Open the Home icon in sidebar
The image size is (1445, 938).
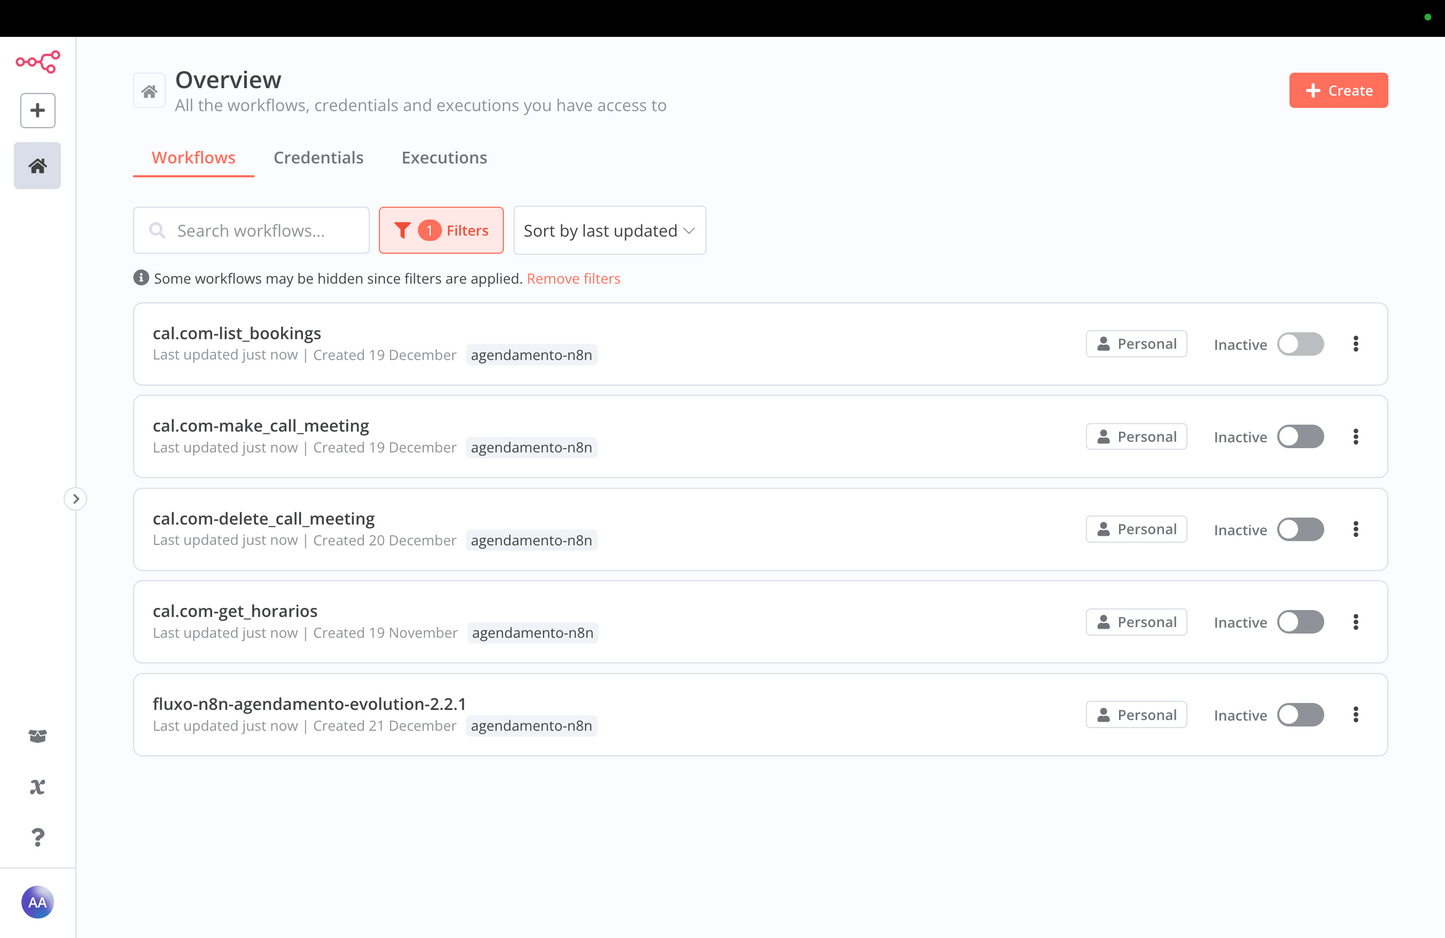tap(37, 166)
